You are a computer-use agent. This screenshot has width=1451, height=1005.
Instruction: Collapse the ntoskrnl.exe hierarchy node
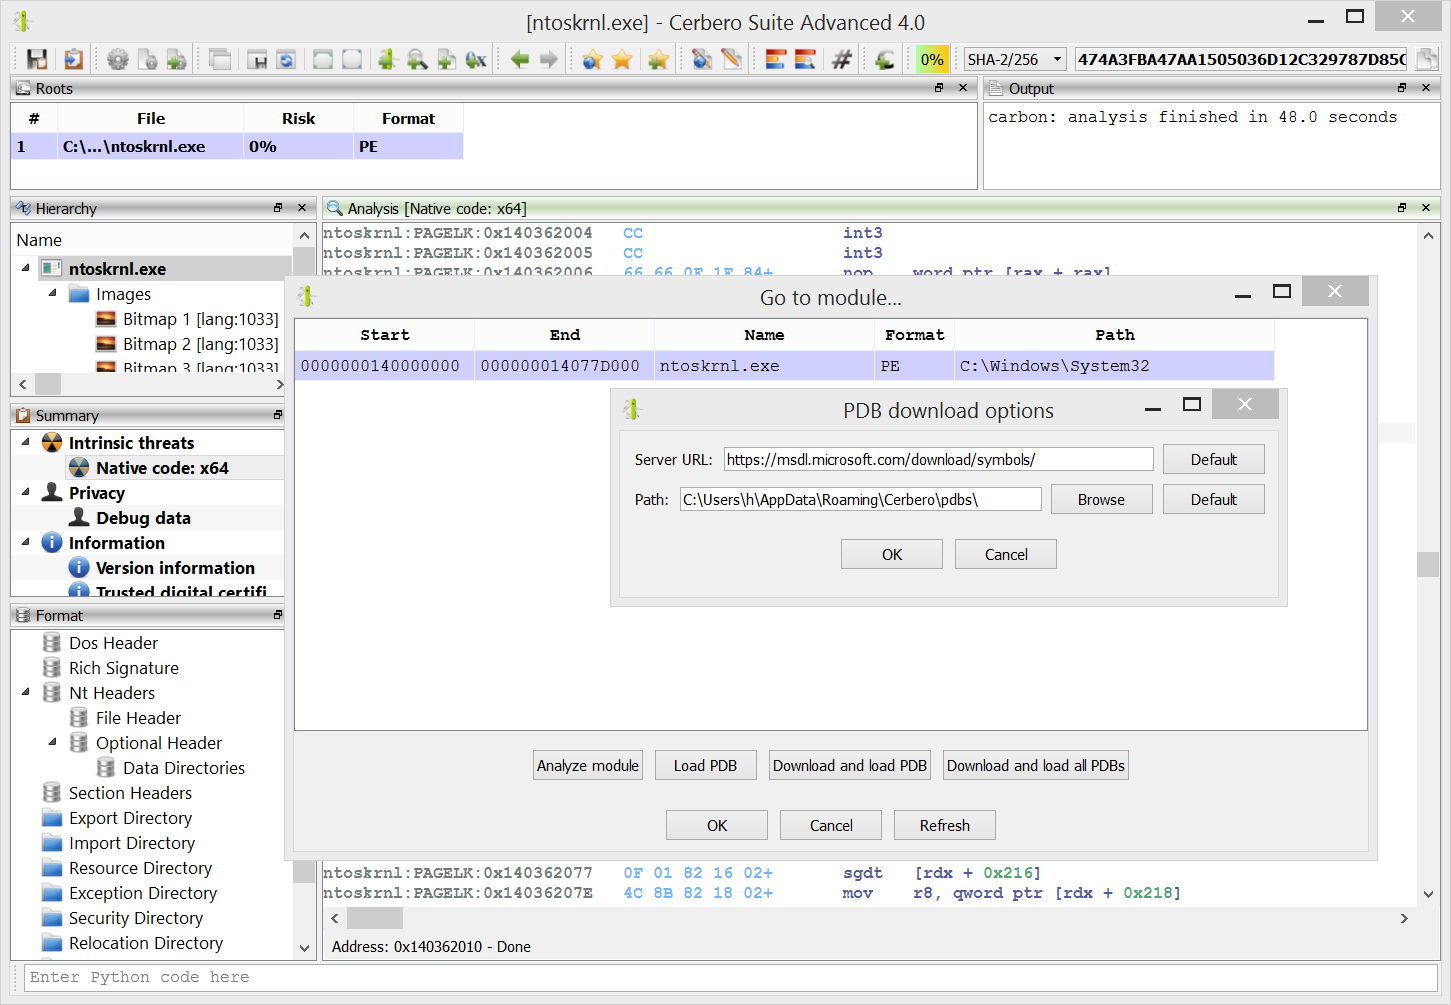(25, 268)
